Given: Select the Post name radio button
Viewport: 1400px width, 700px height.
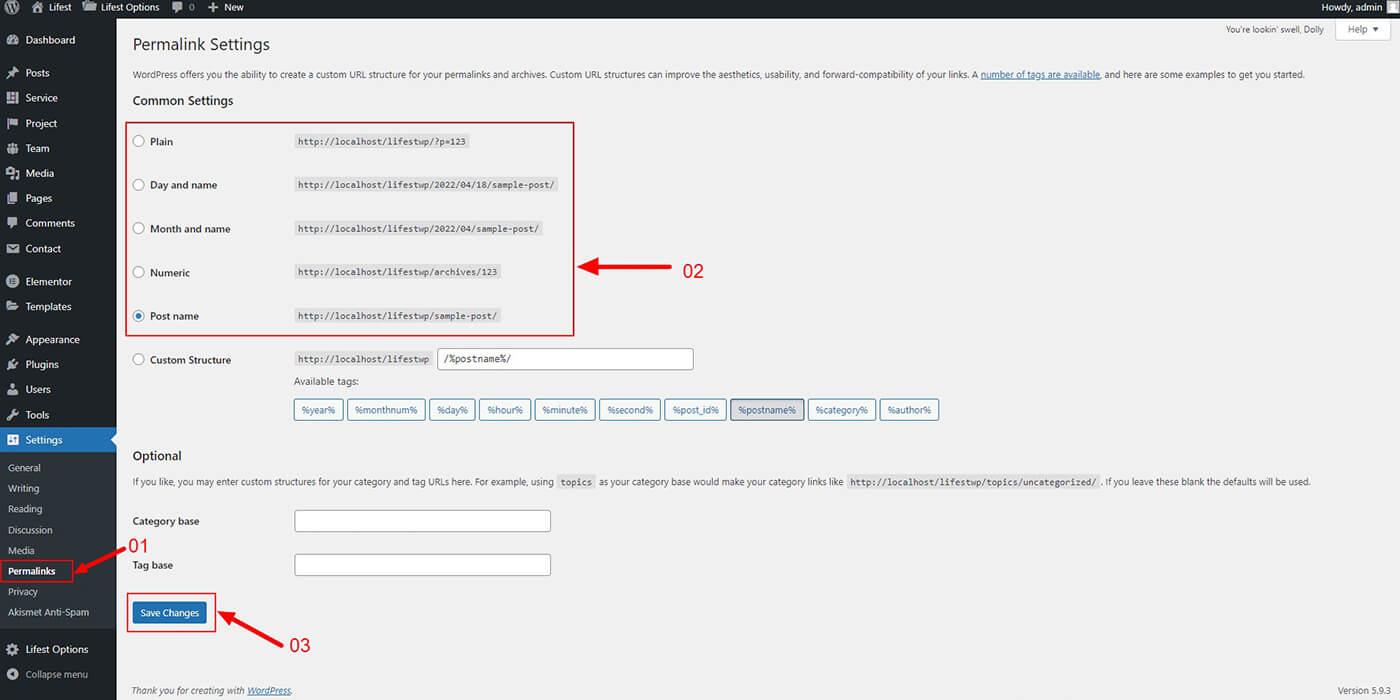Looking at the screenshot, I should click(x=139, y=316).
